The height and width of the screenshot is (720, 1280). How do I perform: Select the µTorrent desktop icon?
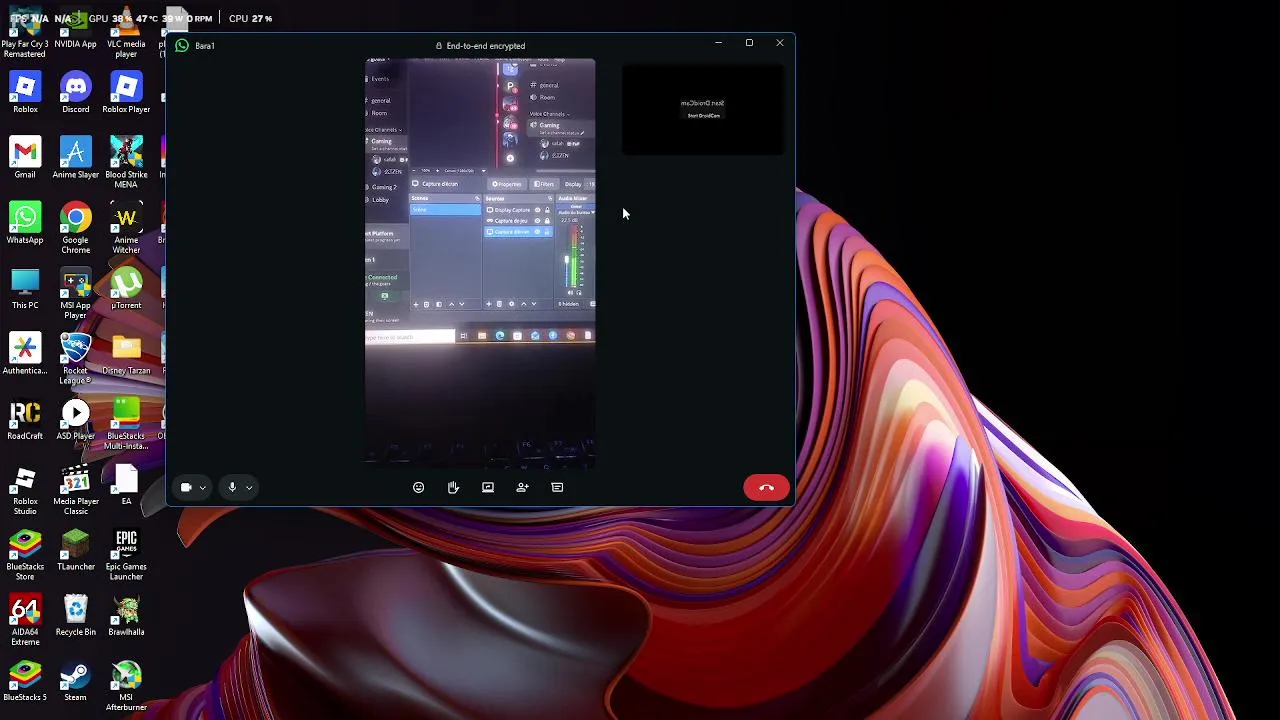[x=126, y=288]
